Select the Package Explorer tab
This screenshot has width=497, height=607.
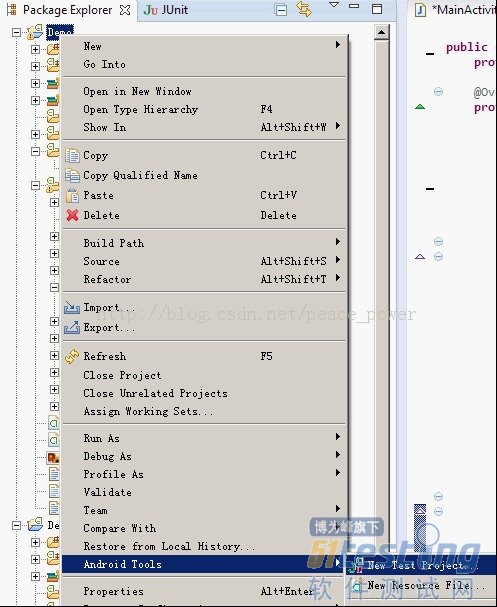tap(68, 10)
